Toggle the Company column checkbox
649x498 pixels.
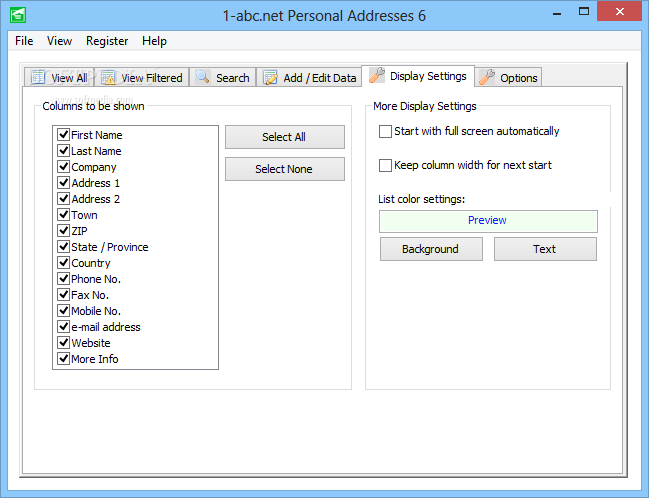point(63,166)
